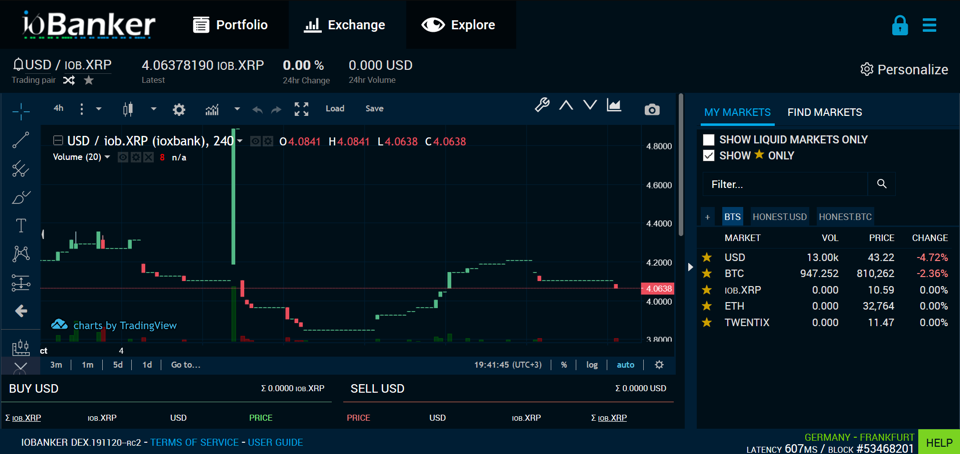Select the long position prediction tool

click(21, 283)
